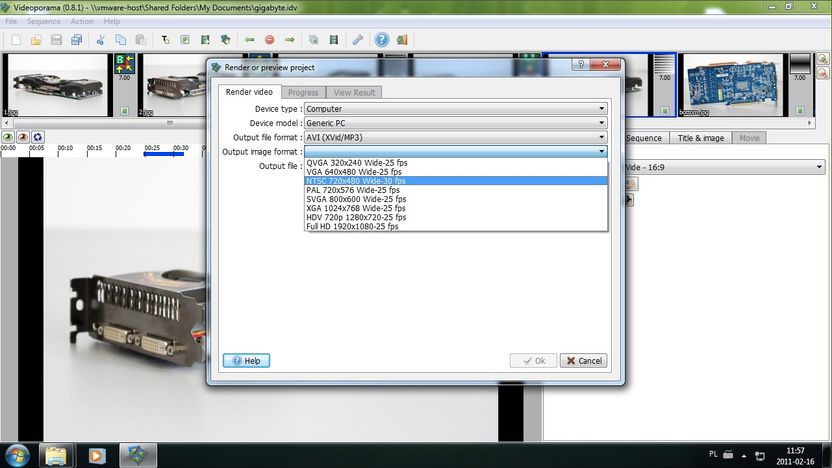Click the striped transition icon before the bottom.jpg thumbnail
This screenshot has height=468, width=832.
[664, 64]
